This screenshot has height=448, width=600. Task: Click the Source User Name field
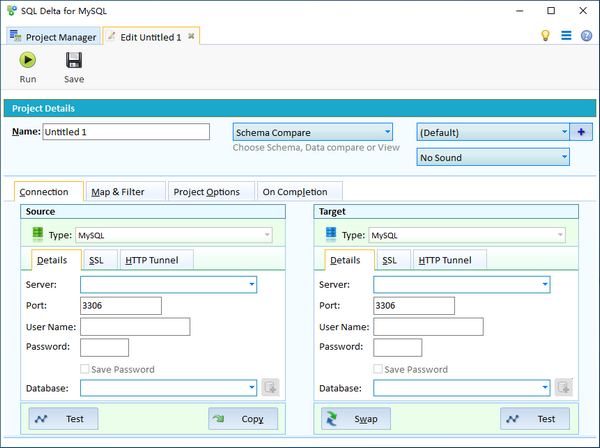[x=135, y=326]
